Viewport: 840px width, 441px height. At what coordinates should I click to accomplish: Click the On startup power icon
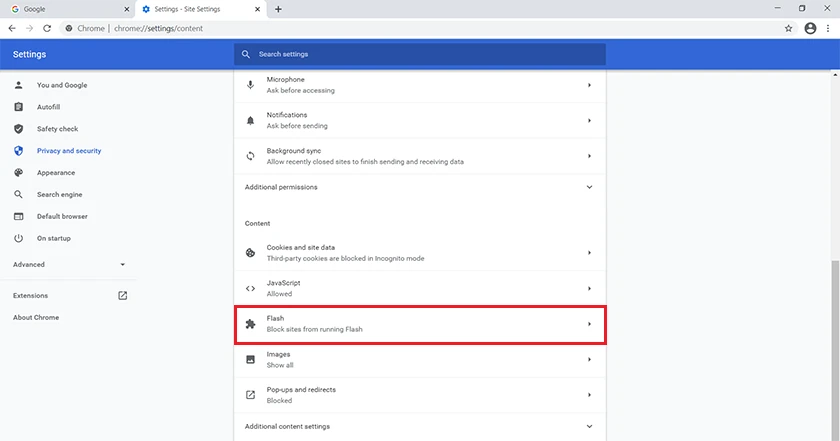(x=18, y=238)
